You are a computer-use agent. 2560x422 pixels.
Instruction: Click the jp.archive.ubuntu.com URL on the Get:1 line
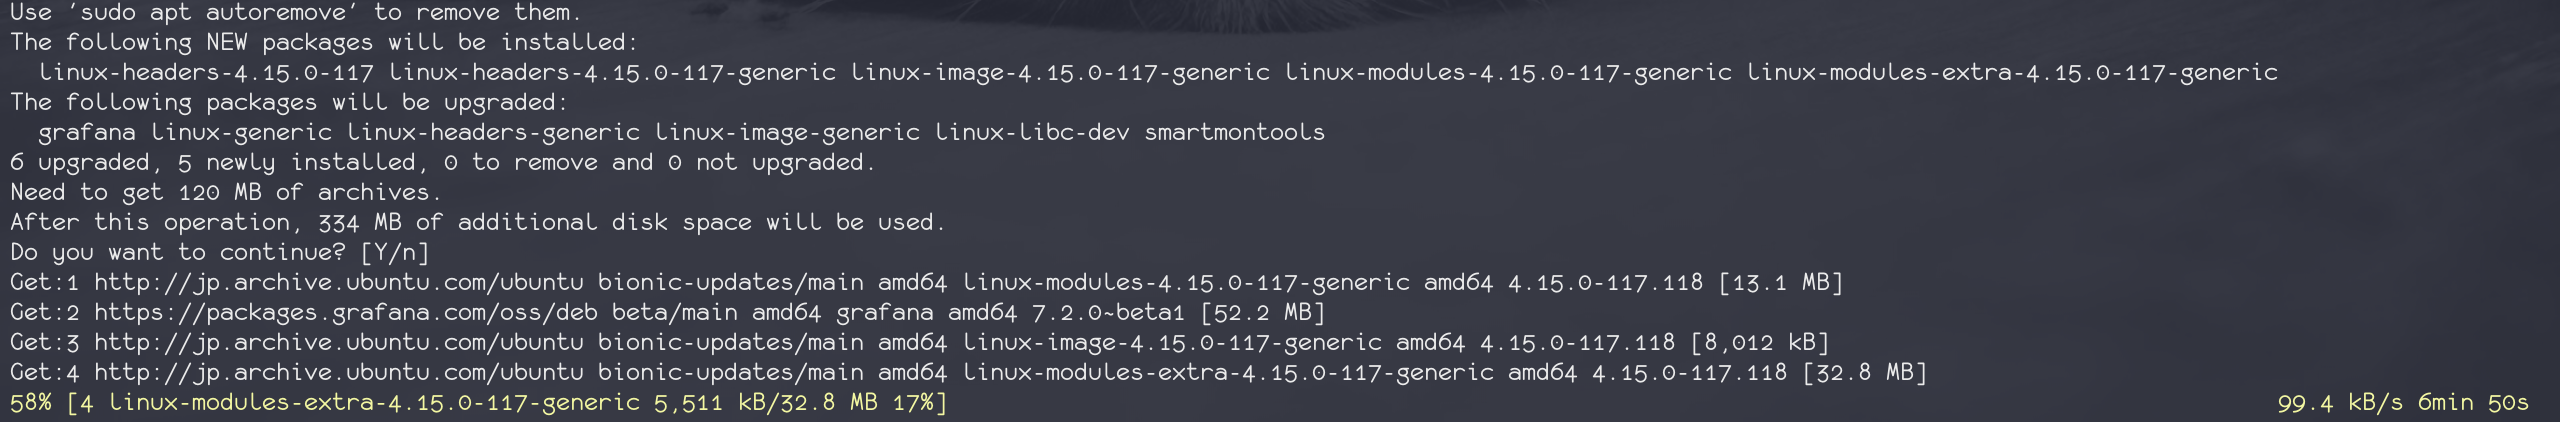coord(338,283)
